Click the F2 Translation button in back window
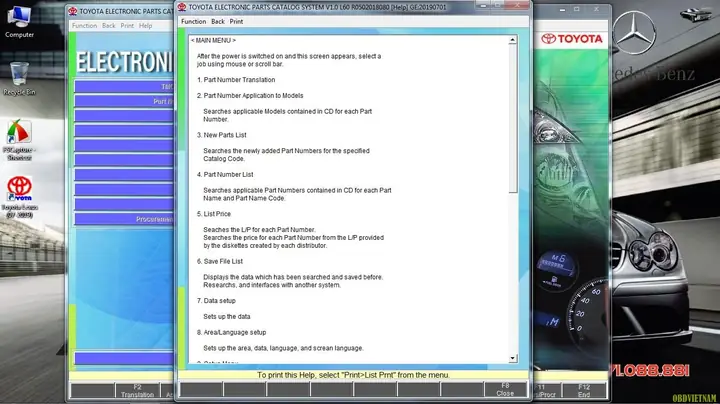720x404 pixels. pyautogui.click(x=137, y=391)
